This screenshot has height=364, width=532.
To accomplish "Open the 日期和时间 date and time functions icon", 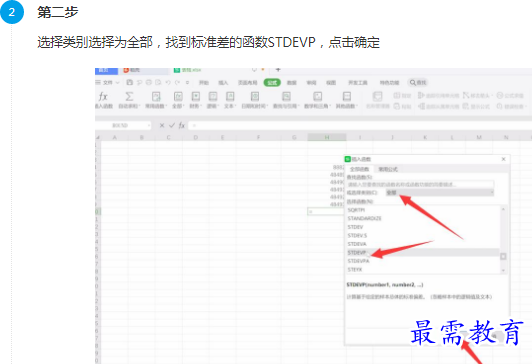I will click(255, 97).
